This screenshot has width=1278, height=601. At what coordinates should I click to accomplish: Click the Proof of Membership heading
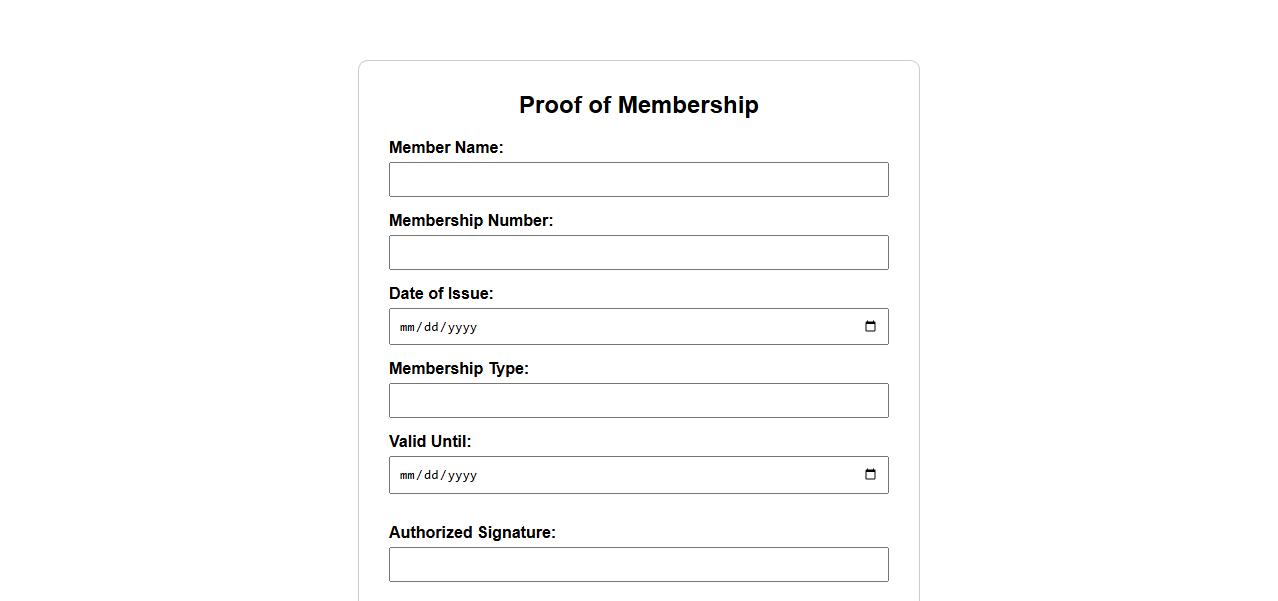pos(638,105)
